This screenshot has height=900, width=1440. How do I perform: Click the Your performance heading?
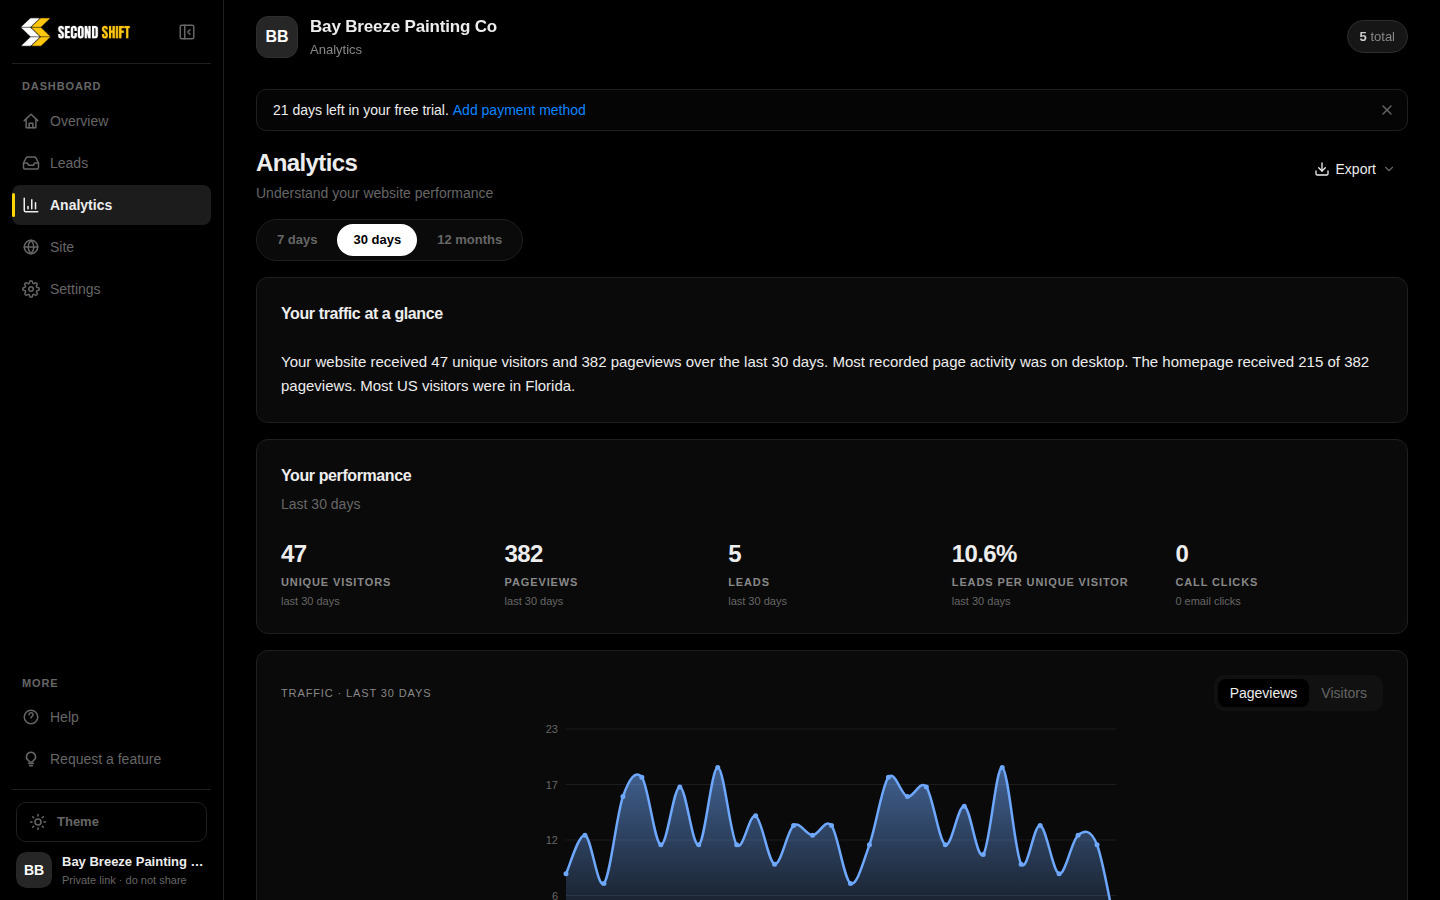pos(346,475)
